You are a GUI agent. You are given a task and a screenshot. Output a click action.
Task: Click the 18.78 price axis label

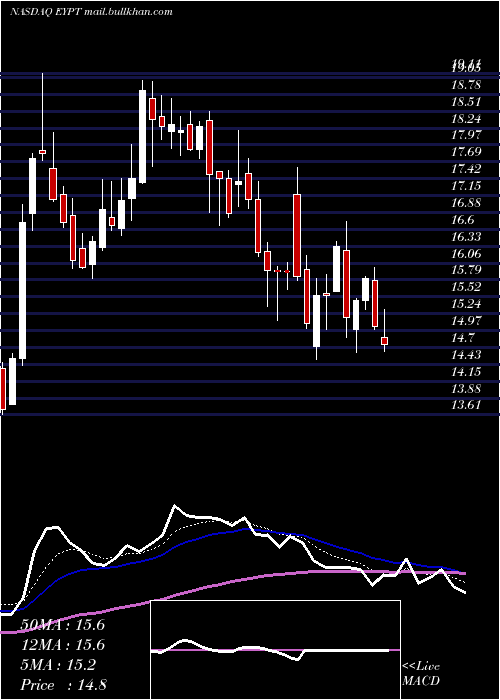[466, 84]
